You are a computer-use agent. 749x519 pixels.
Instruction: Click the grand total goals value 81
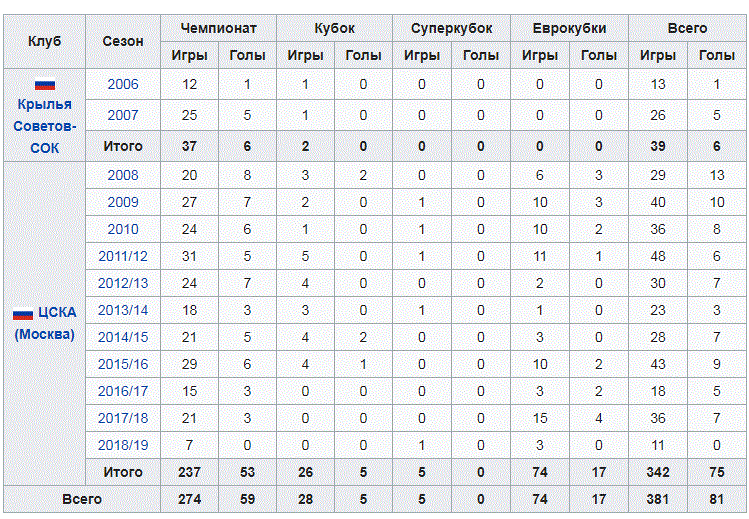pyautogui.click(x=717, y=499)
